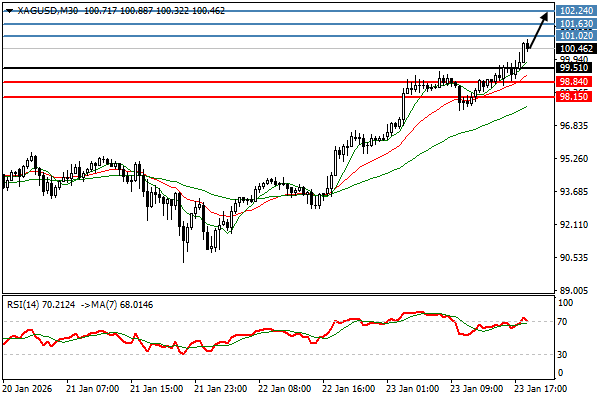Click the RSI 70 level axis label
Image resolution: width=600 pixels, height=400 pixels.
point(564,321)
